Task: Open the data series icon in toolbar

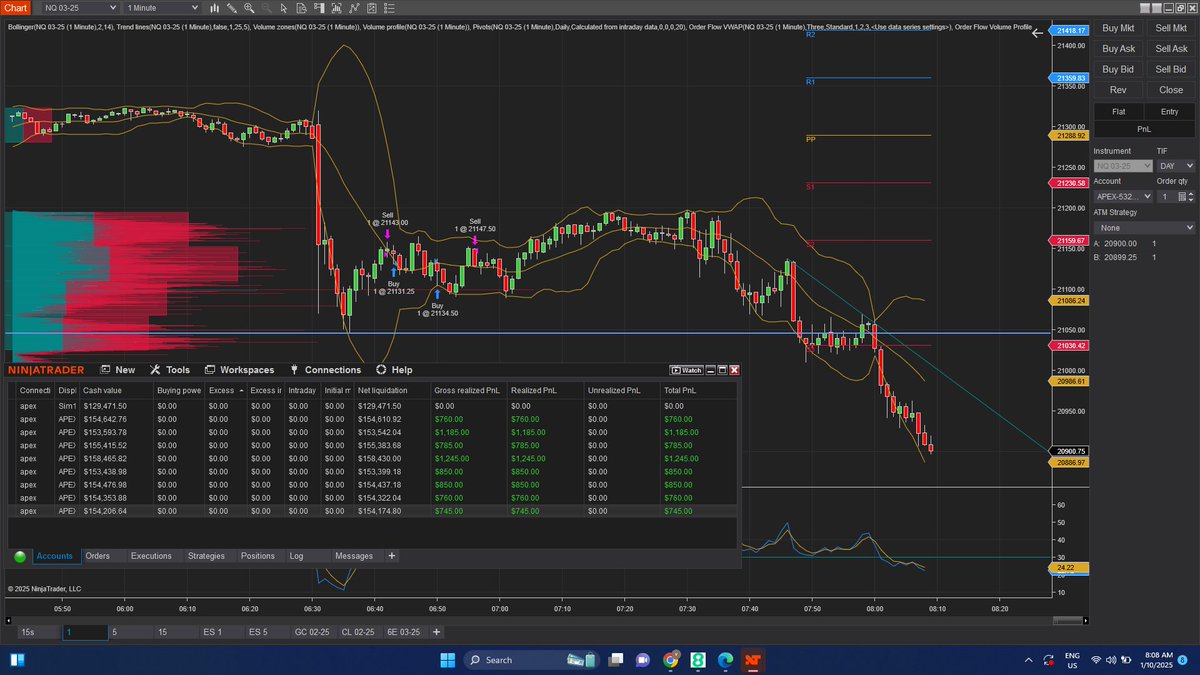Action: point(302,8)
